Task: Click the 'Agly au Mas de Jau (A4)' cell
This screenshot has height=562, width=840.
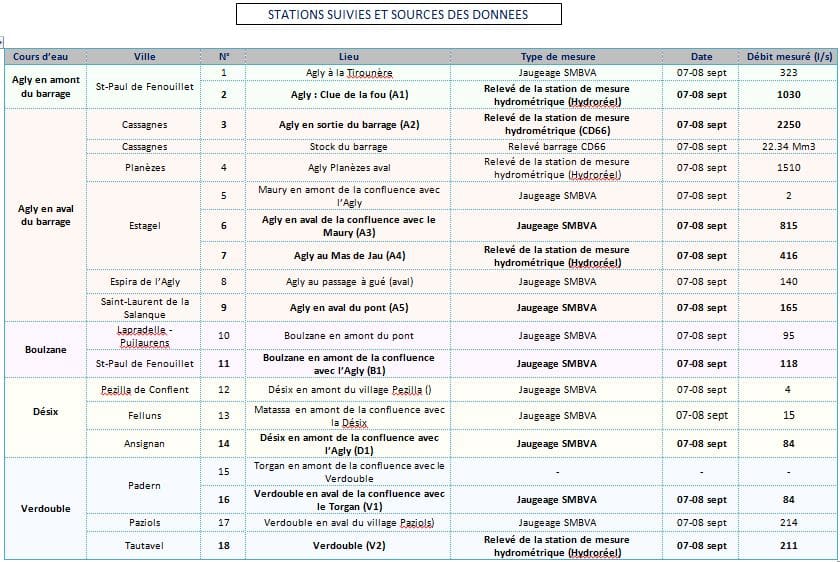Action: pyautogui.click(x=349, y=256)
